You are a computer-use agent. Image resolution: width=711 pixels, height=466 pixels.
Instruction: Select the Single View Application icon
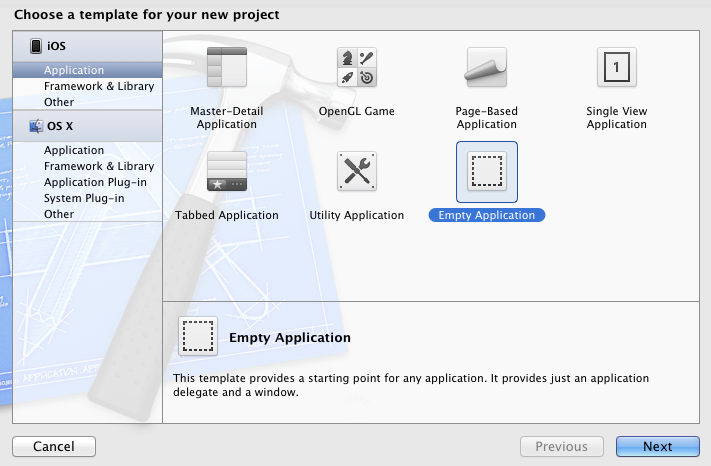tap(617, 67)
